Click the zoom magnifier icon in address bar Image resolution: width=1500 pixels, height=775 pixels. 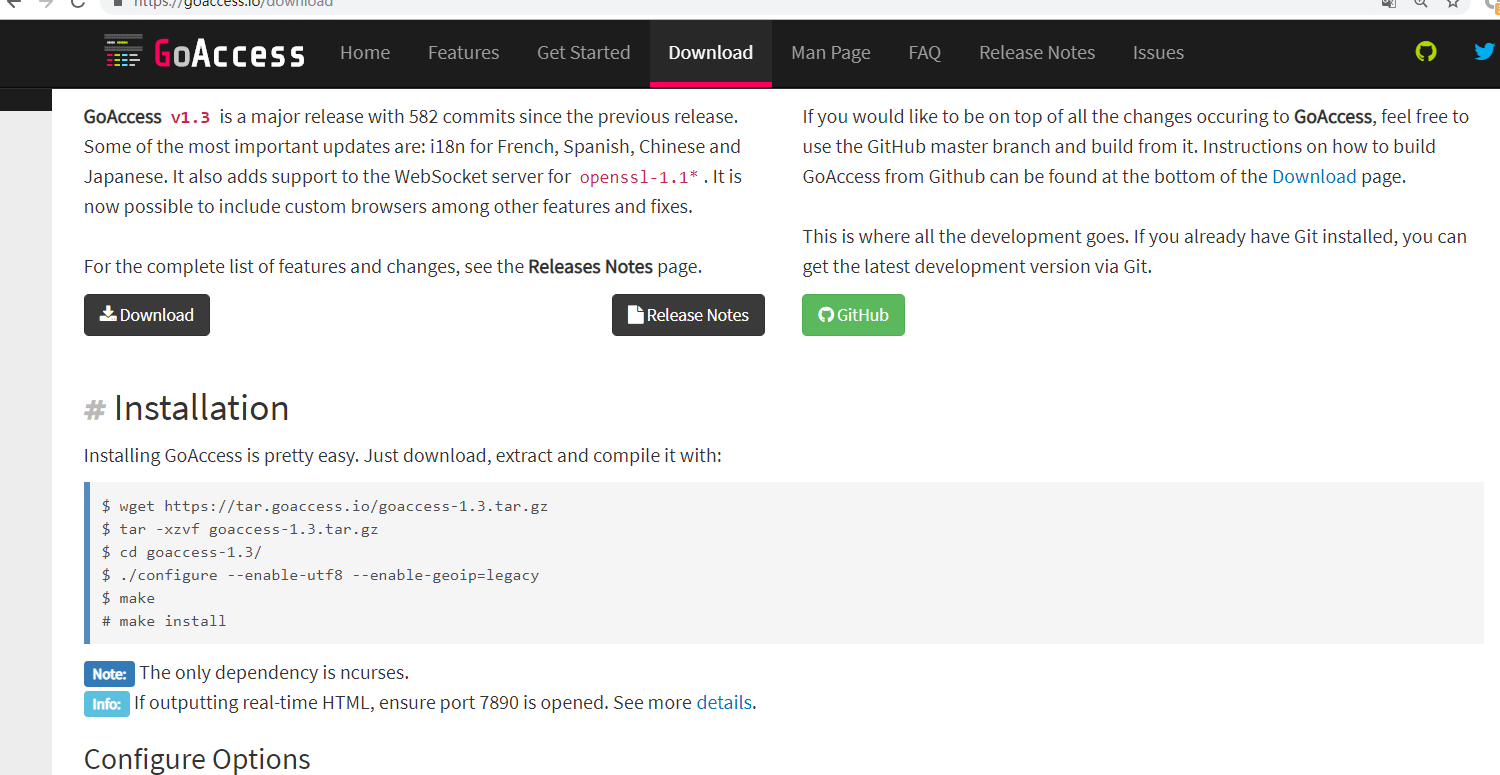click(x=1420, y=4)
